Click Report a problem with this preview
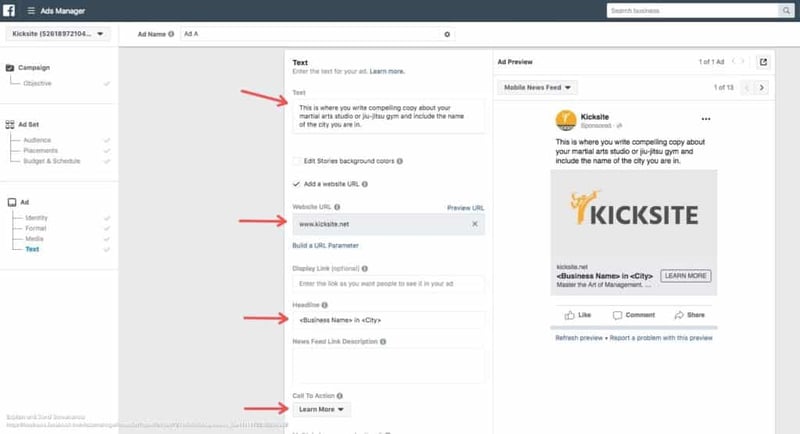Image resolution: width=800 pixels, height=434 pixels. 661,338
